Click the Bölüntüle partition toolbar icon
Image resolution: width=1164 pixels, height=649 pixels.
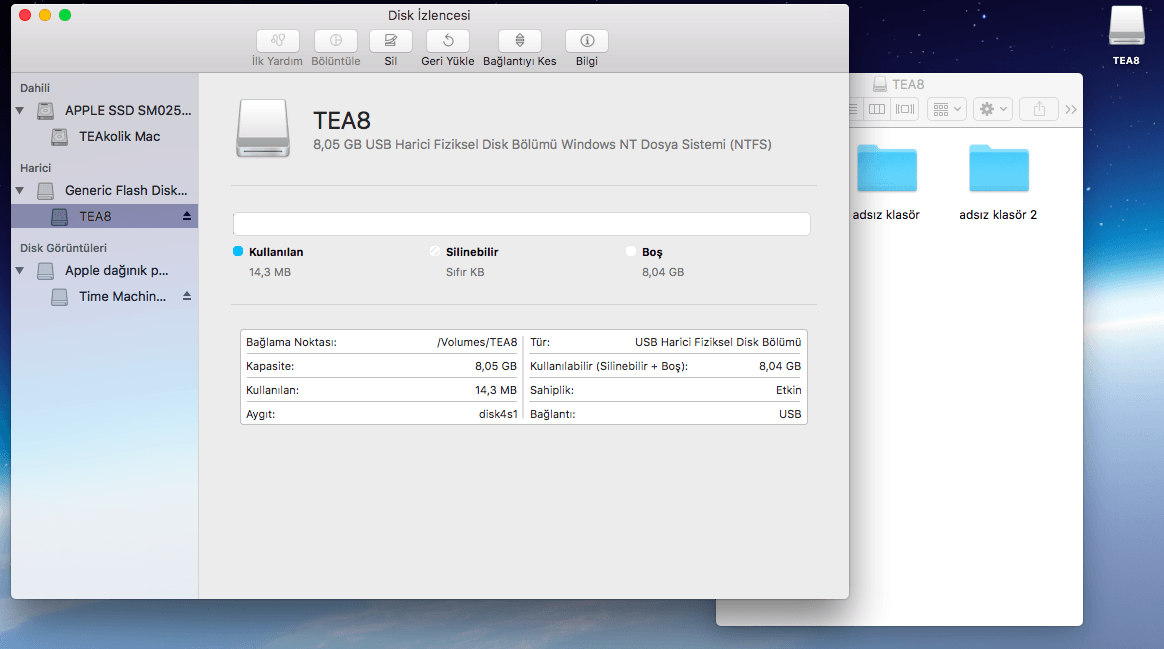[x=336, y=41]
